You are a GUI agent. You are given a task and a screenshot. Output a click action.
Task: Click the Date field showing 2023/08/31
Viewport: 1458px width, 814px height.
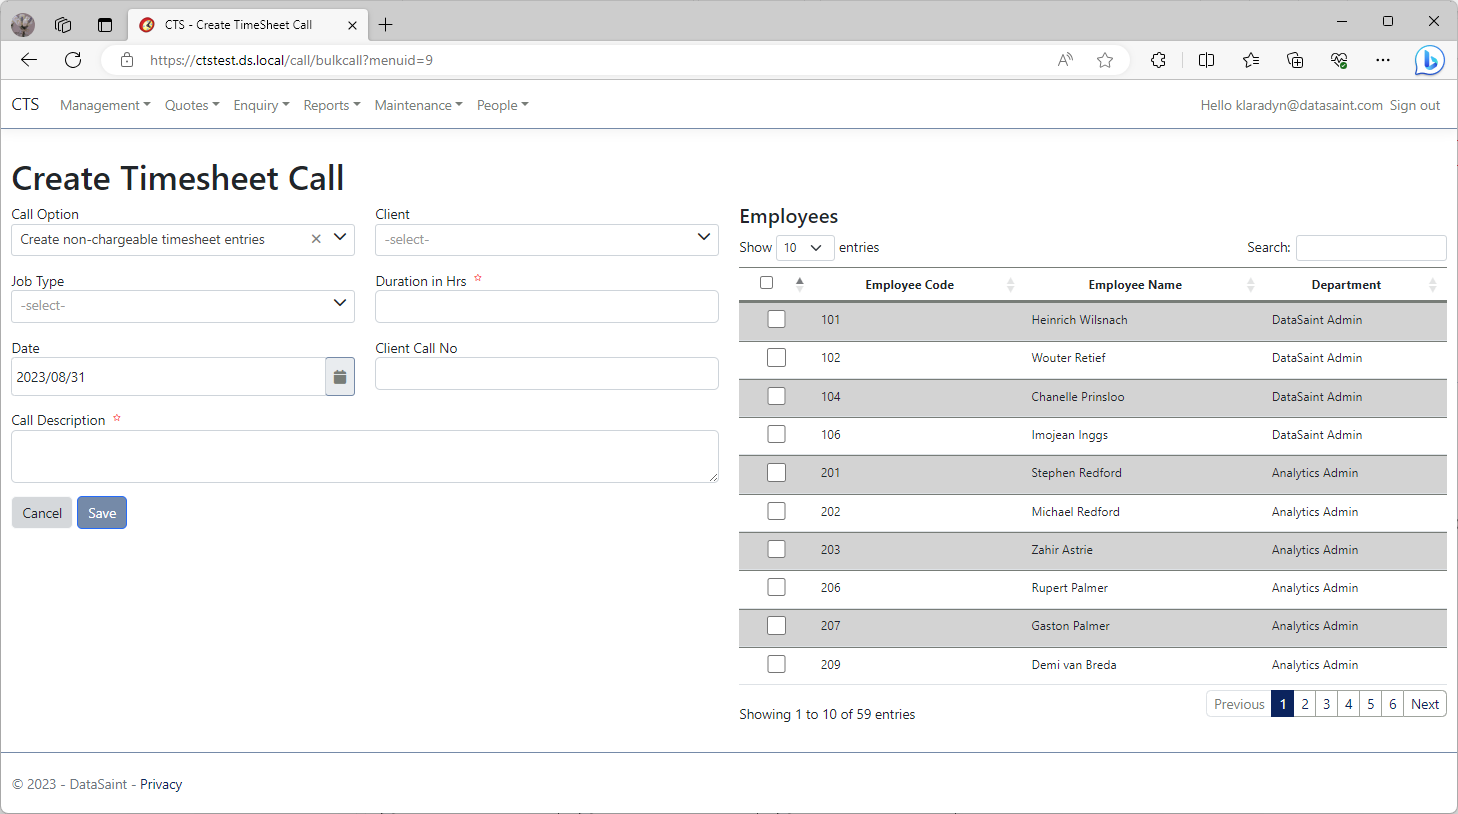(x=168, y=377)
